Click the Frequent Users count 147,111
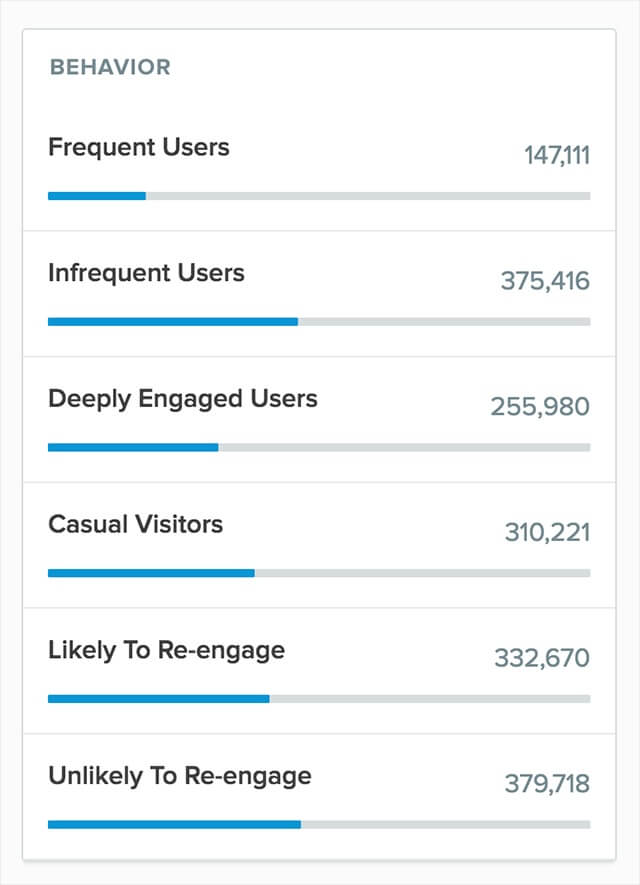The width and height of the screenshot is (640, 885). point(557,155)
